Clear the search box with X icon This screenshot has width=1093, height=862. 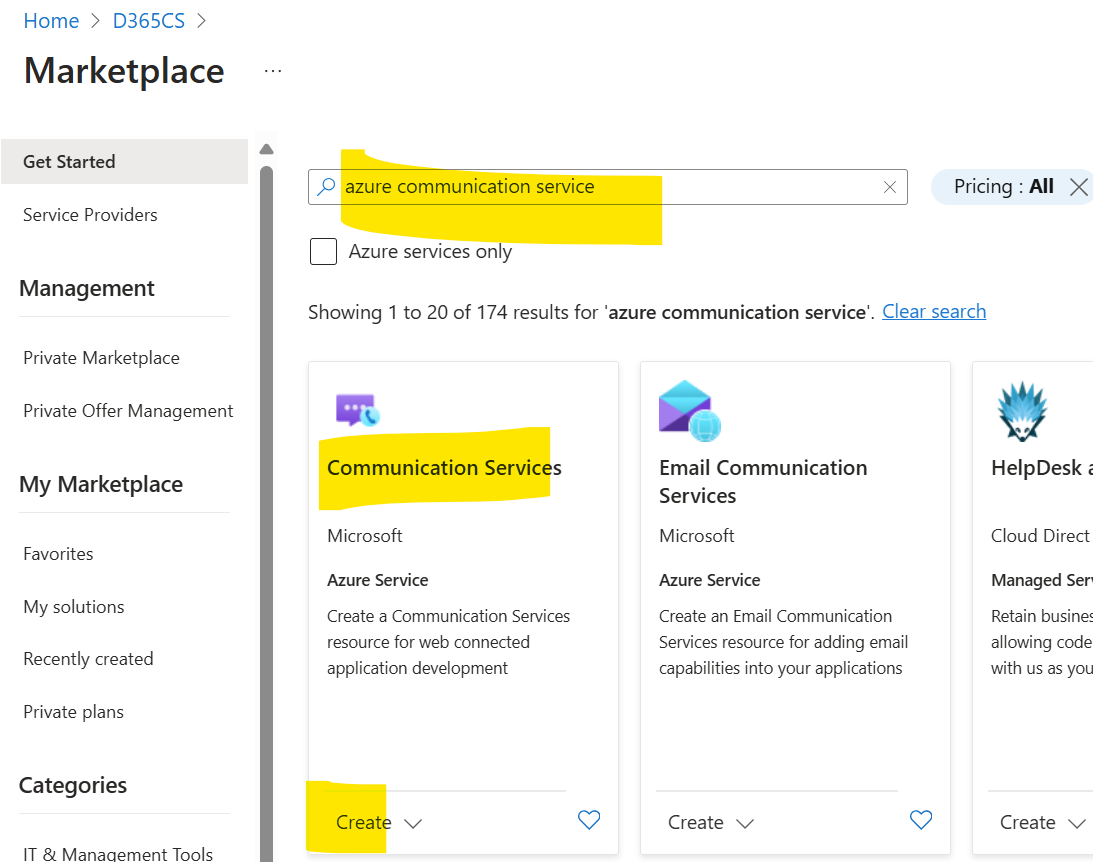pos(889,187)
